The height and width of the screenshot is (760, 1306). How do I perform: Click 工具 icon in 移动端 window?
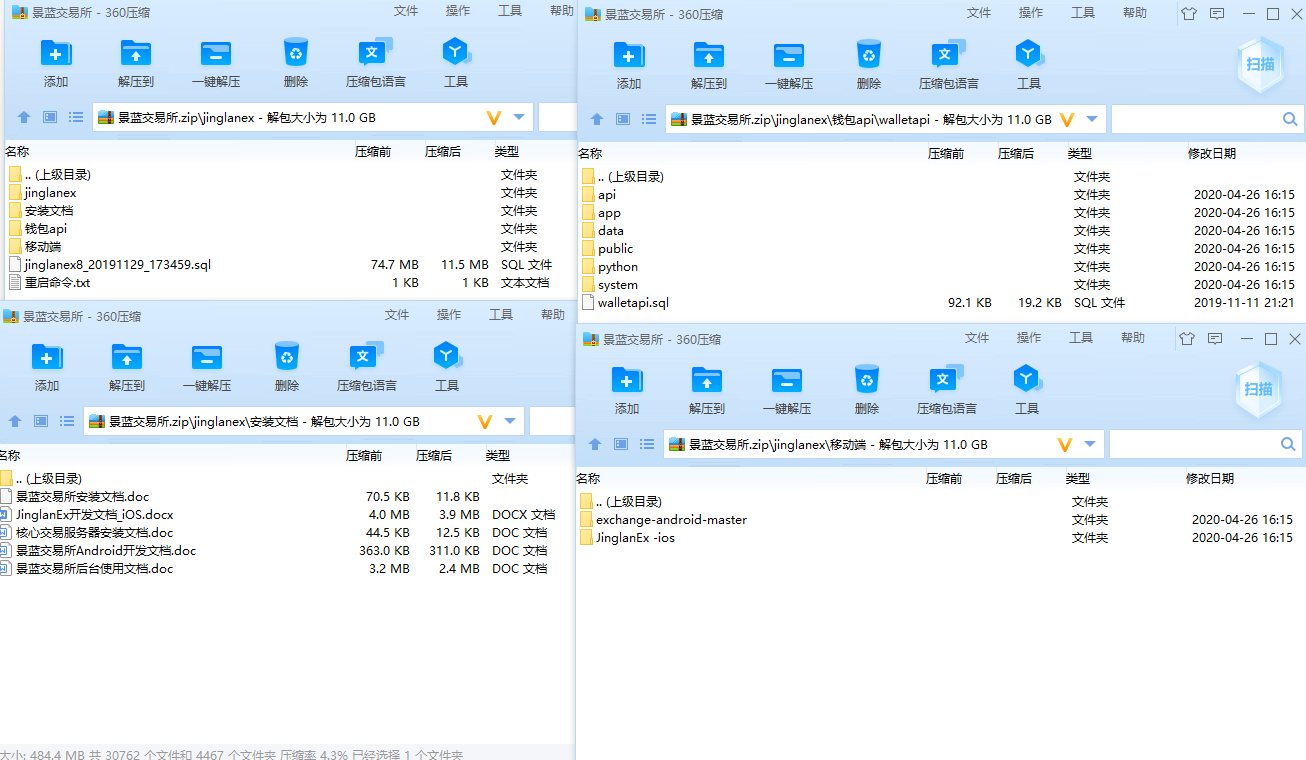[1027, 380]
